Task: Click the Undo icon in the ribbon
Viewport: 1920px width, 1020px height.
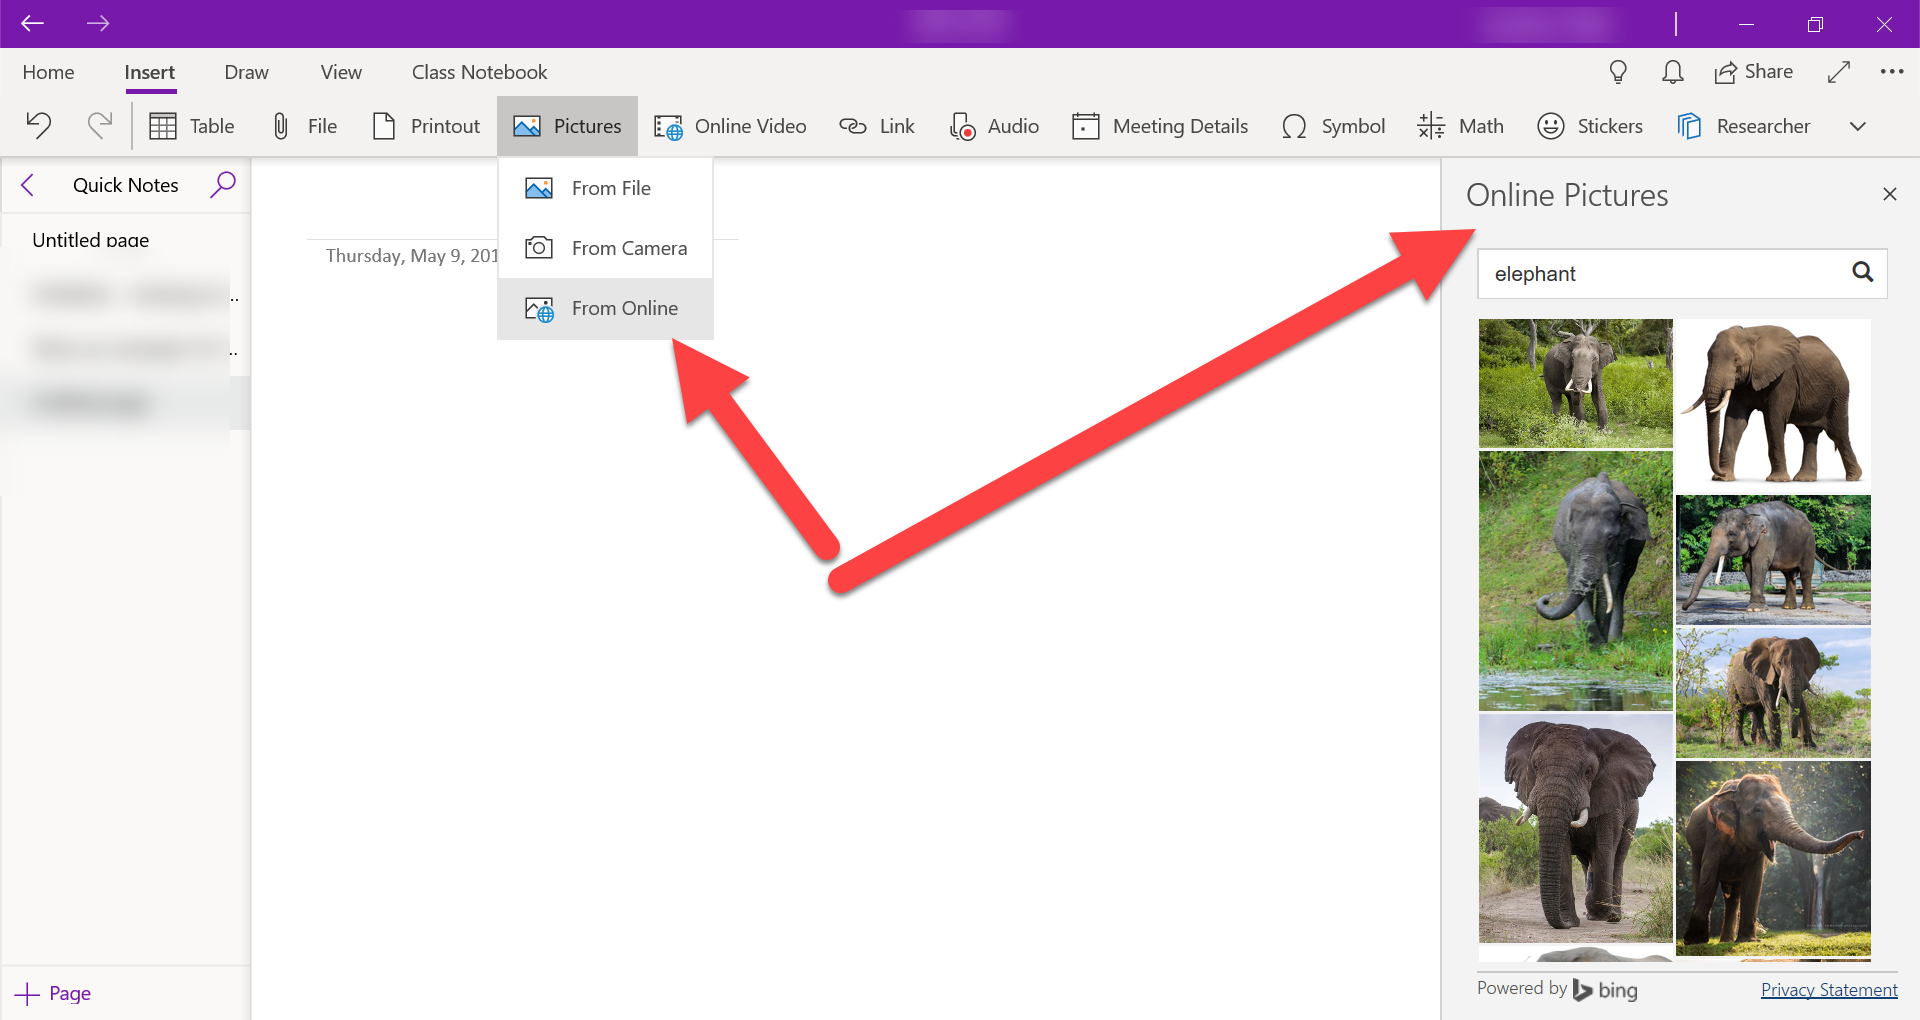Action: [x=39, y=125]
